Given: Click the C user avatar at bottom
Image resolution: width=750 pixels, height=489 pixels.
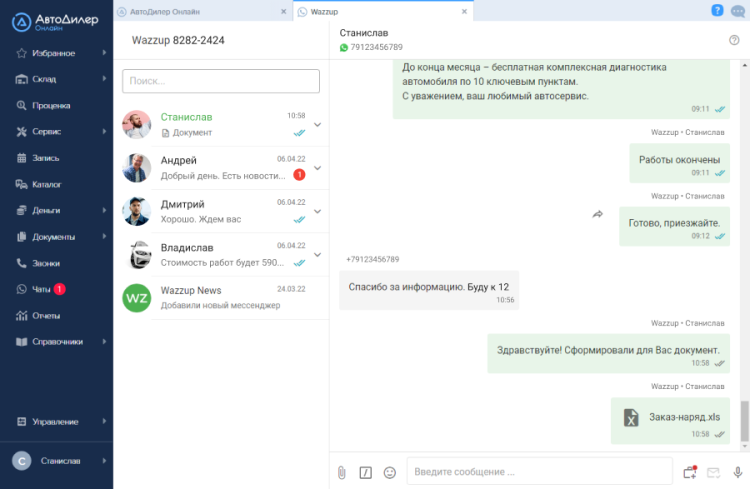Looking at the screenshot, I should pyautogui.click(x=22, y=461).
